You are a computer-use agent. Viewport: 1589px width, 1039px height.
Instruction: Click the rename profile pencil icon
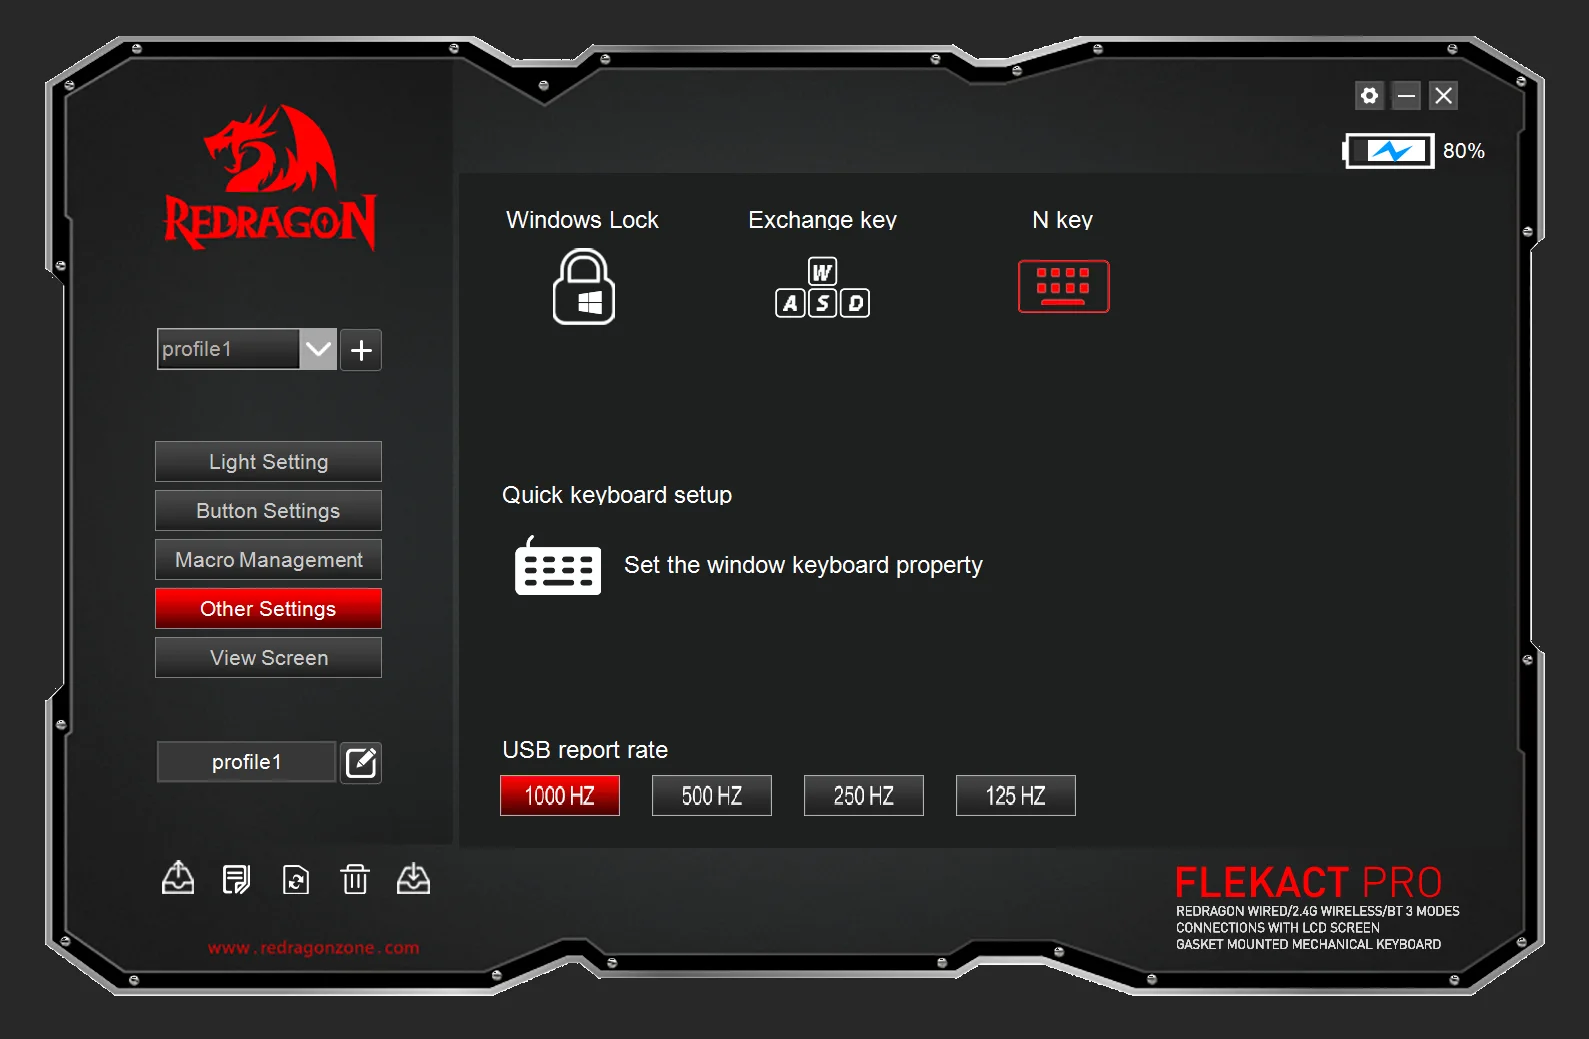[x=361, y=763]
